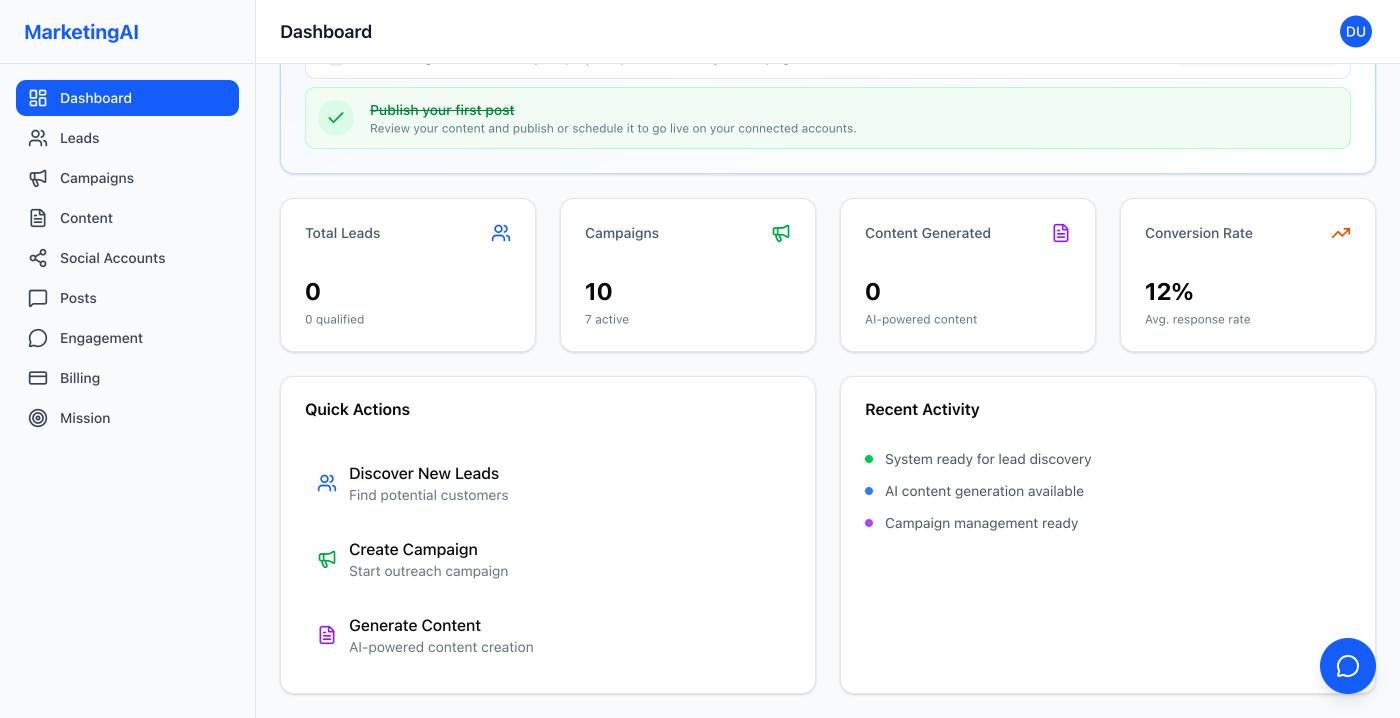Start the Create Campaign quick action
The image size is (1400, 718).
[548, 559]
